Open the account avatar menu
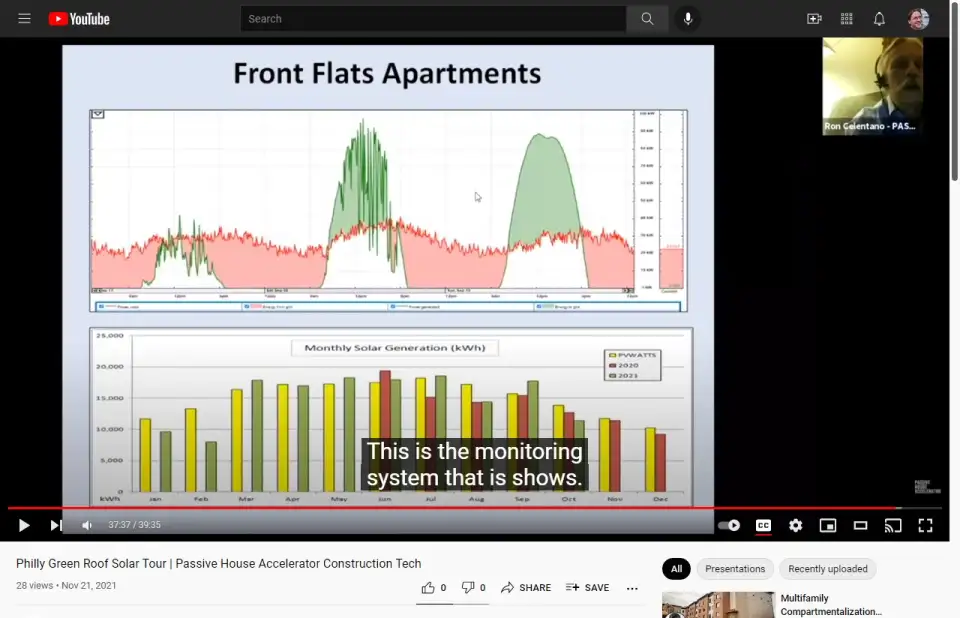960x618 pixels. [918, 19]
